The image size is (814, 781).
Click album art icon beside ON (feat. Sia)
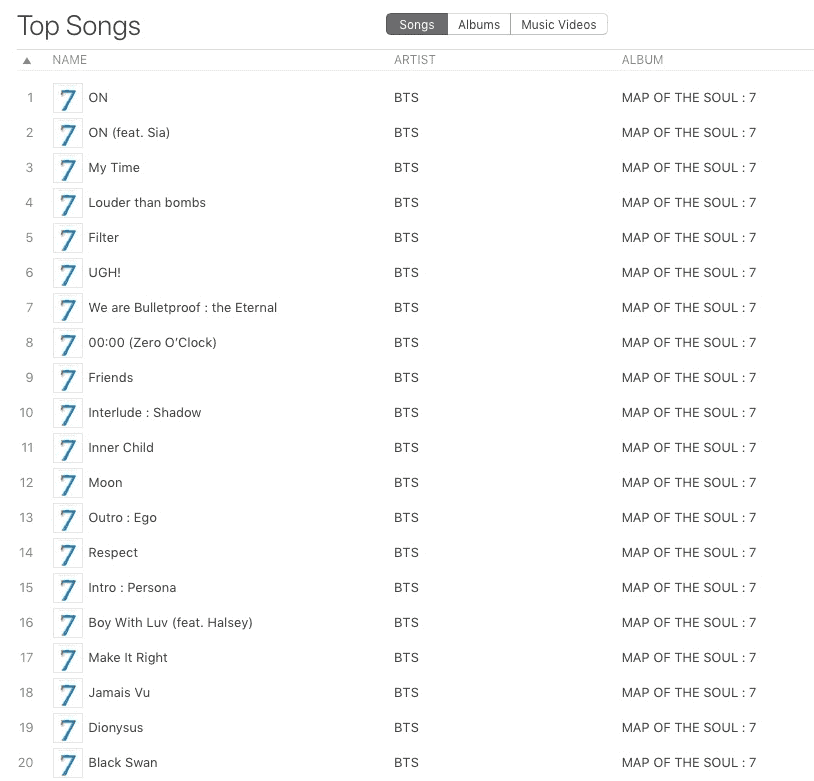tap(67, 133)
